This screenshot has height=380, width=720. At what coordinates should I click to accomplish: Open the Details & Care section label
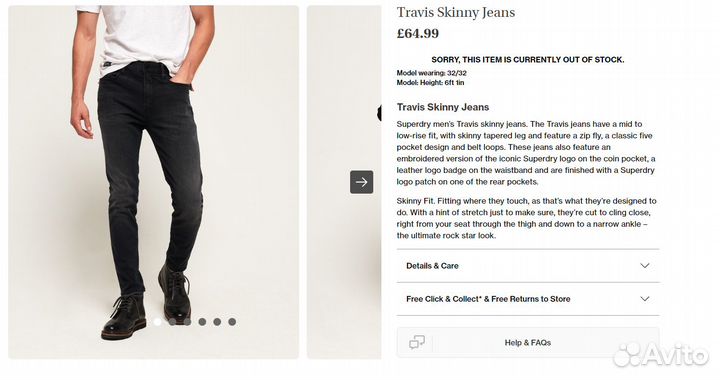(x=432, y=266)
